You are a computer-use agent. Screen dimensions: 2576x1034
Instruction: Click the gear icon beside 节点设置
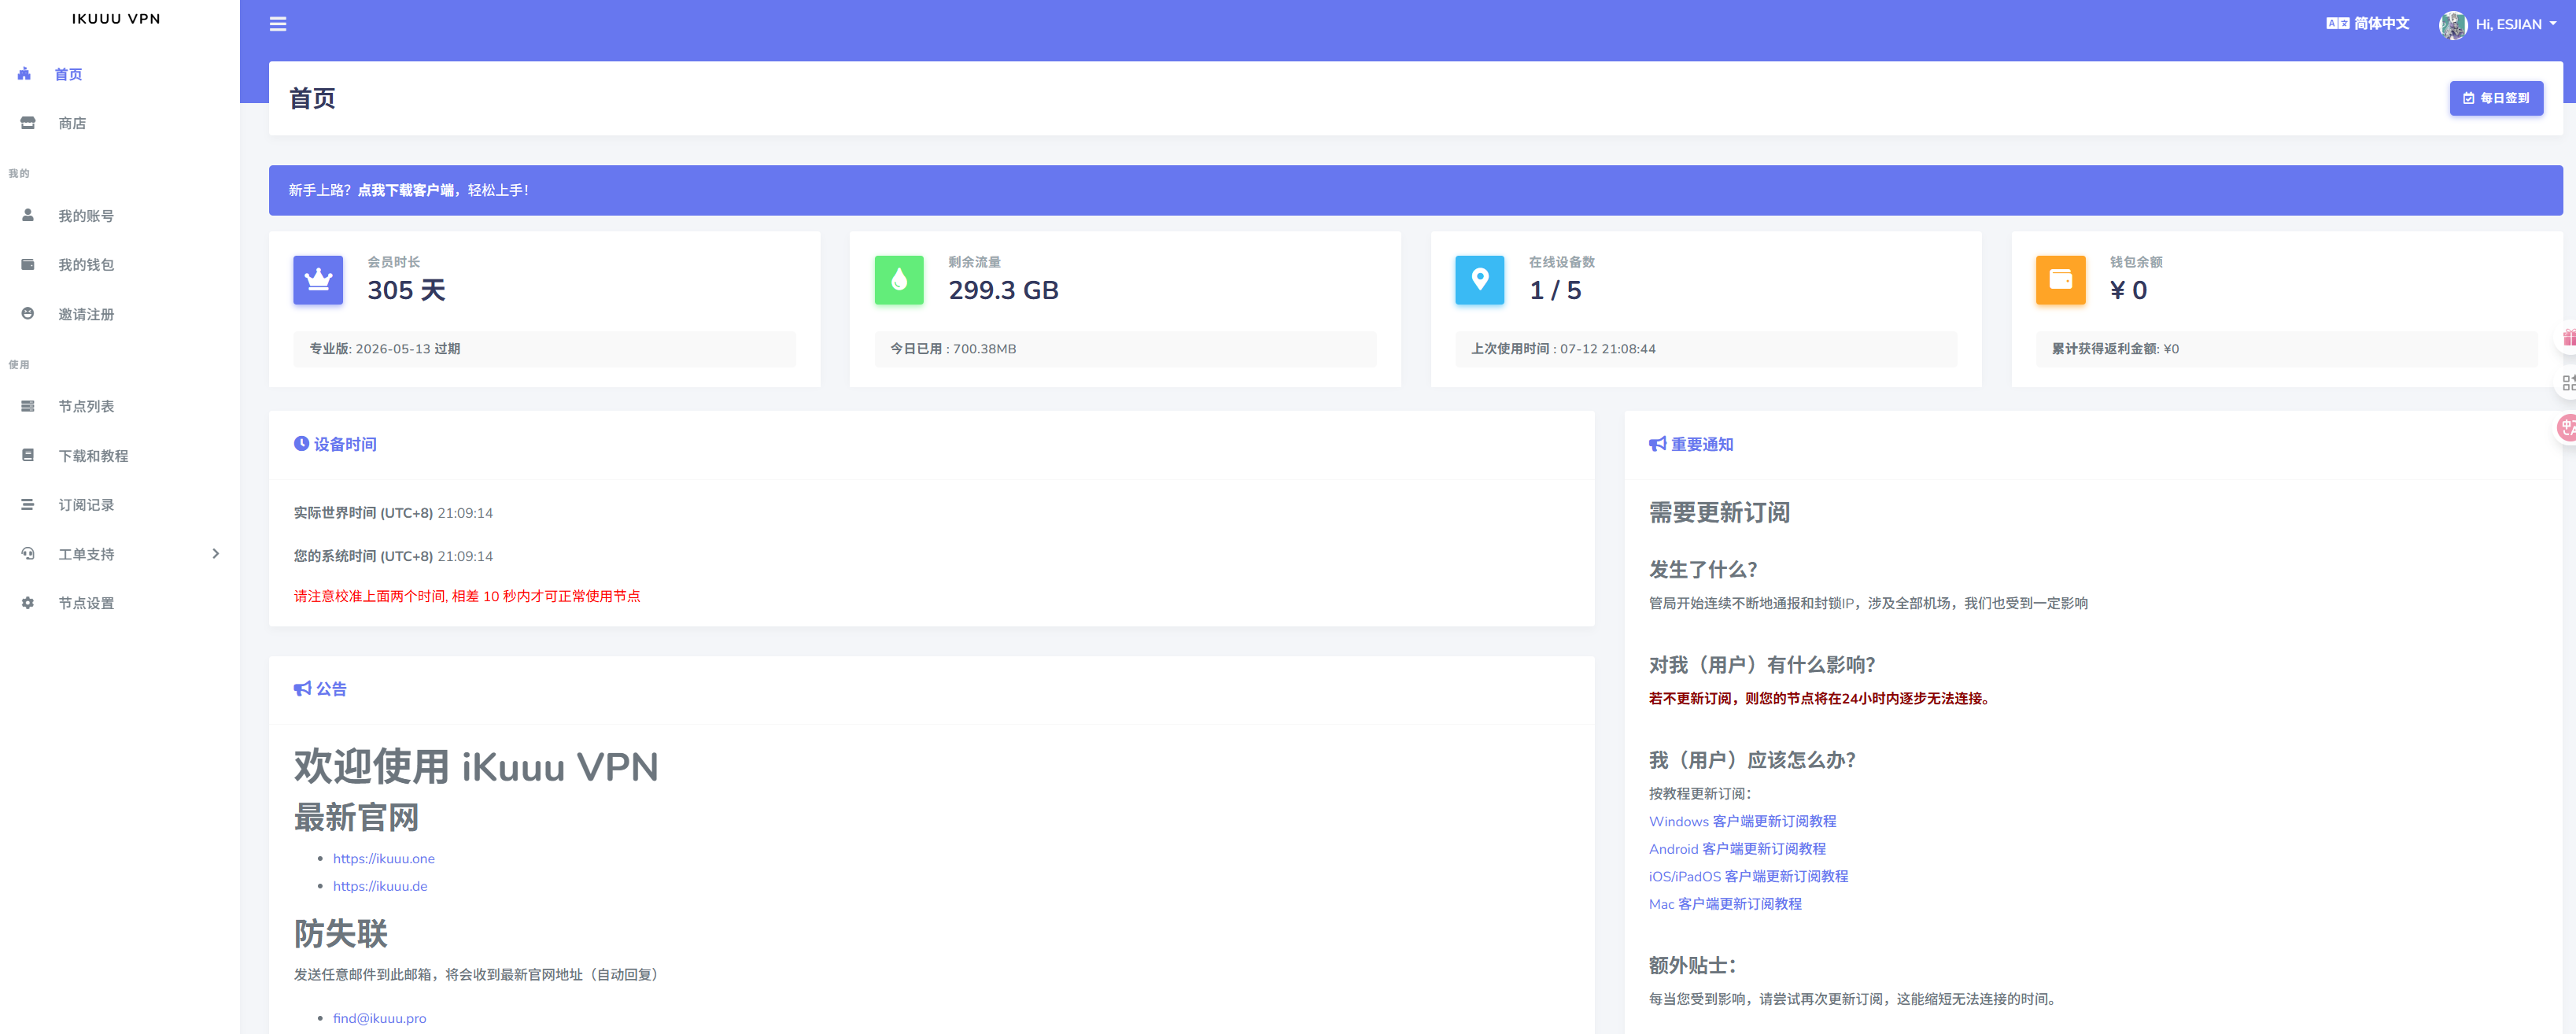(x=28, y=603)
